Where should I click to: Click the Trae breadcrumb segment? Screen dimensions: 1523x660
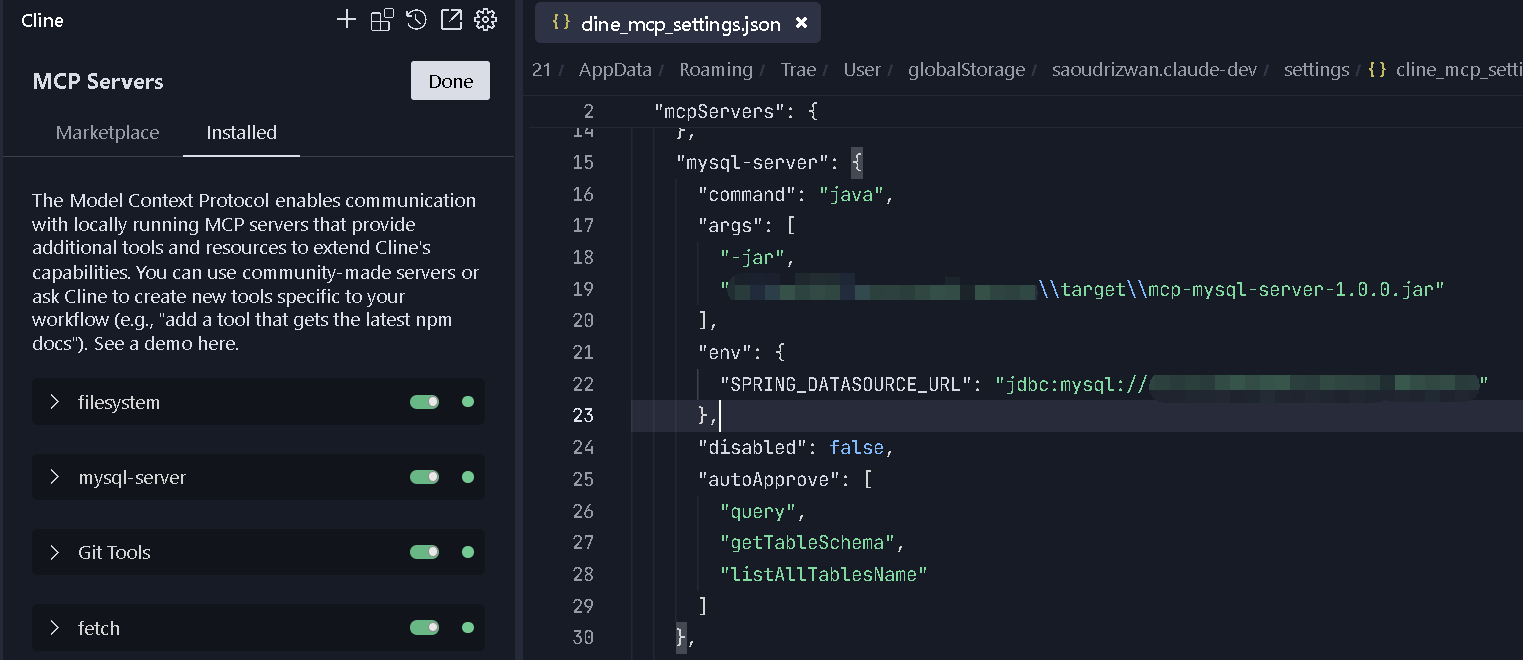click(x=798, y=70)
